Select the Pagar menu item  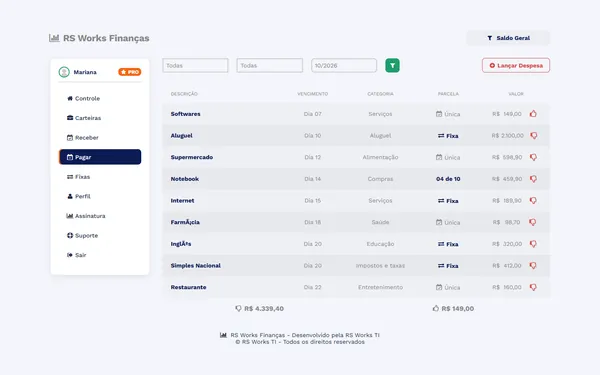point(100,157)
